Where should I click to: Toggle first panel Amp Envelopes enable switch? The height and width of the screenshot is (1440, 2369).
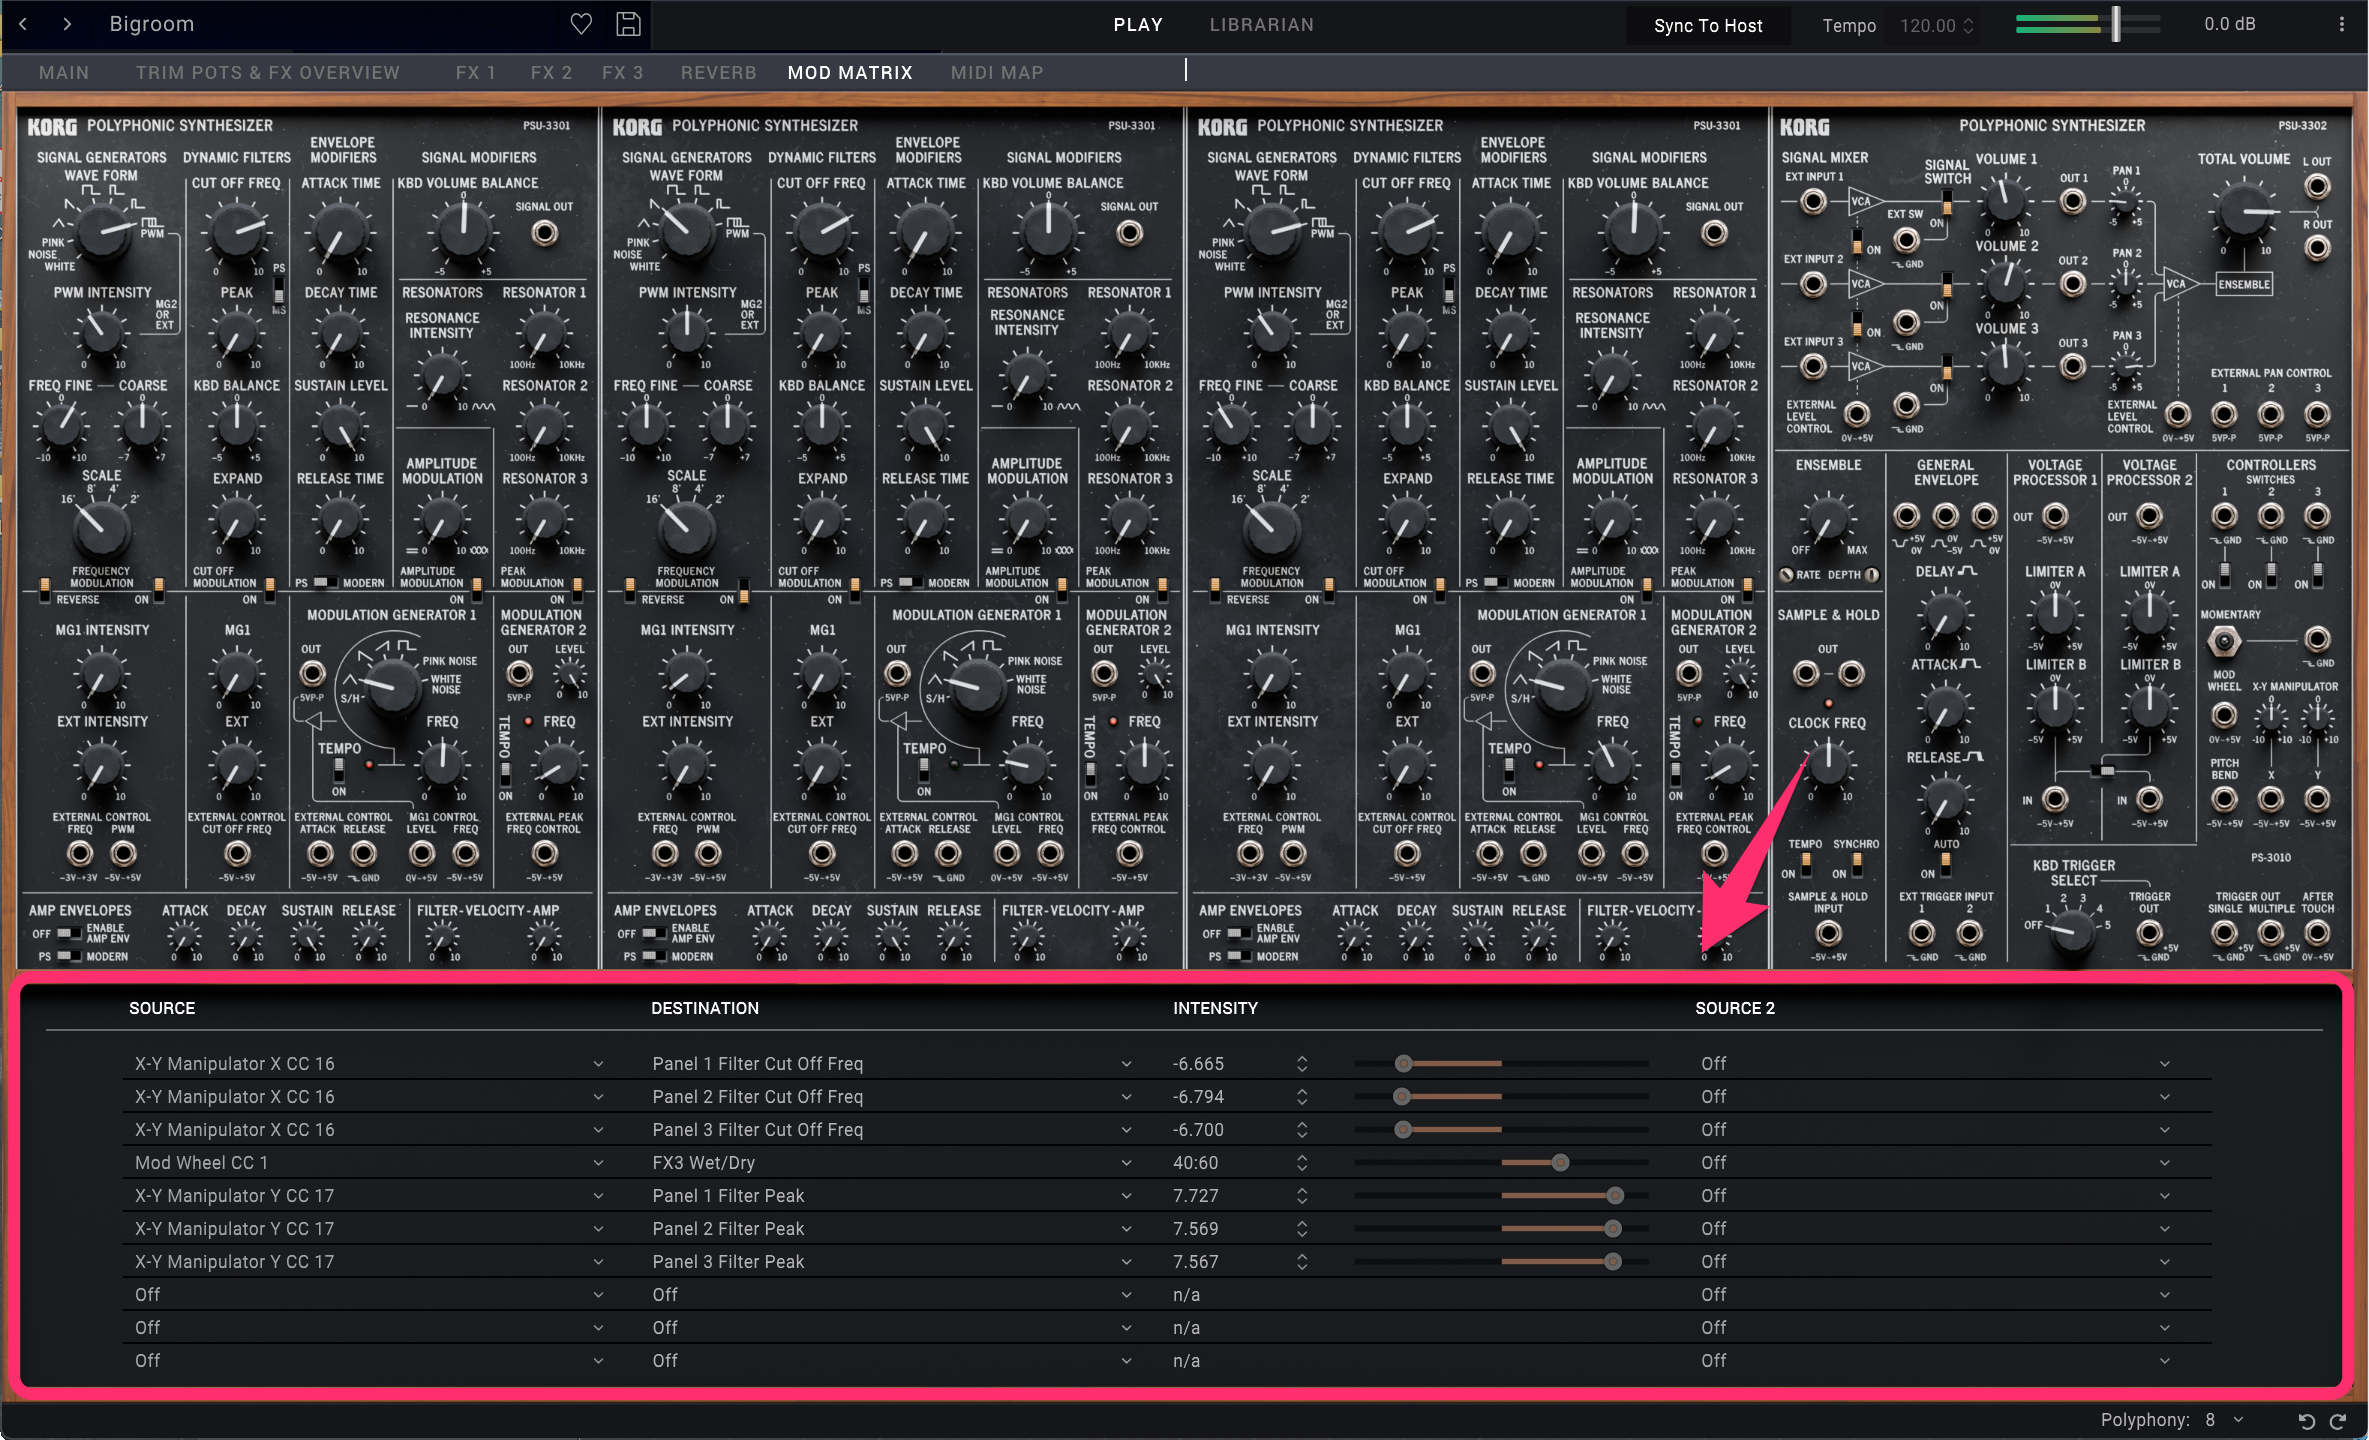click(69, 933)
